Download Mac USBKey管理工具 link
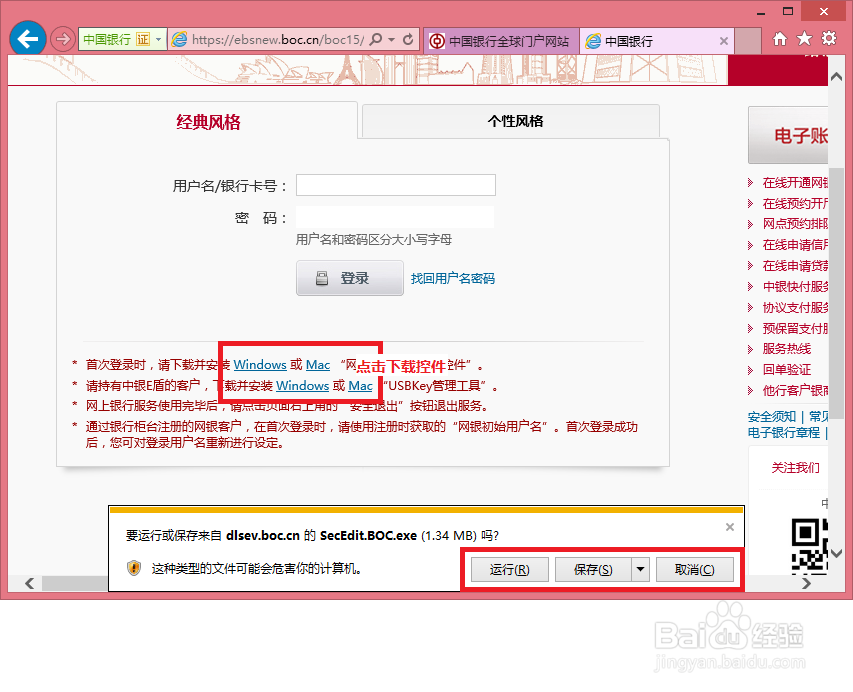The width and height of the screenshot is (853, 692). [360, 386]
